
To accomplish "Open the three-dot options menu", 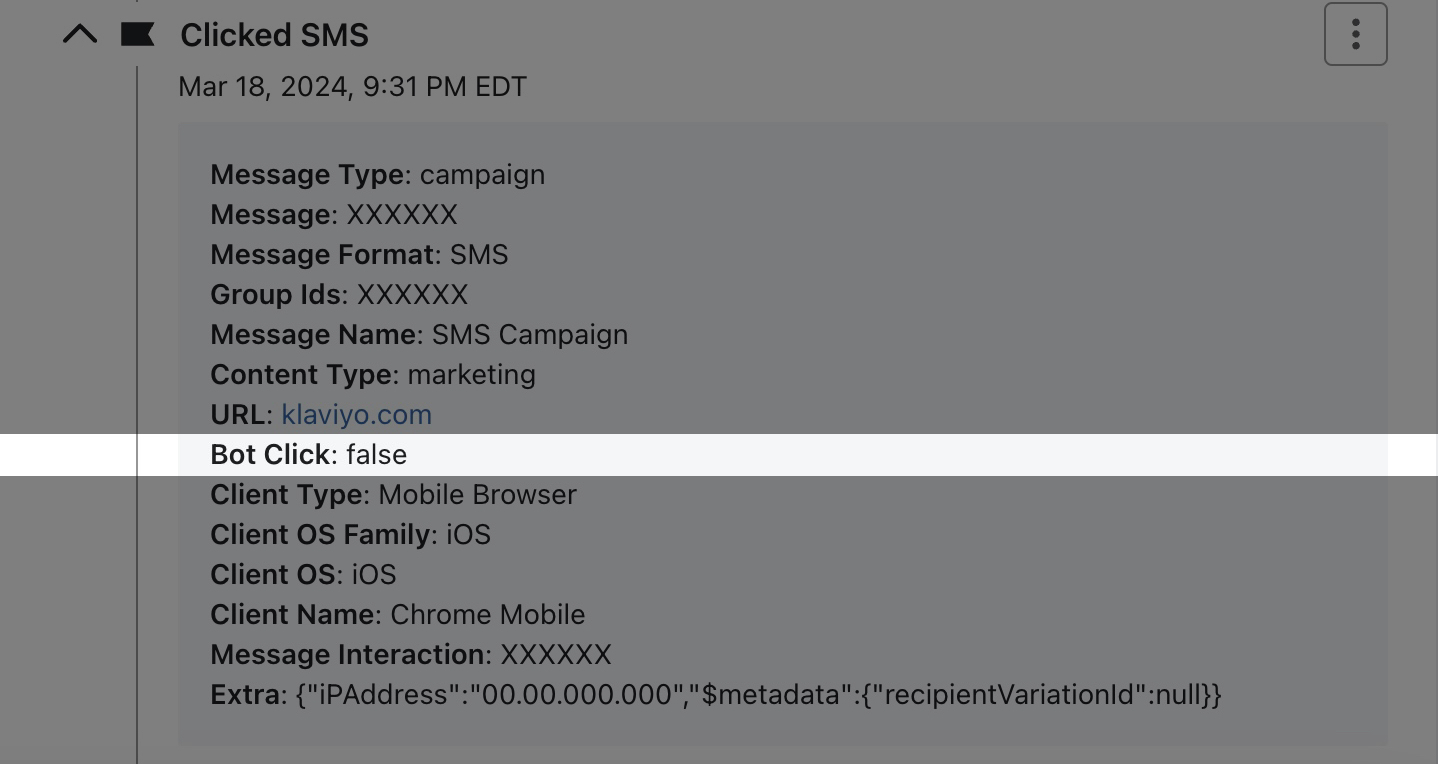I will [x=1355, y=33].
